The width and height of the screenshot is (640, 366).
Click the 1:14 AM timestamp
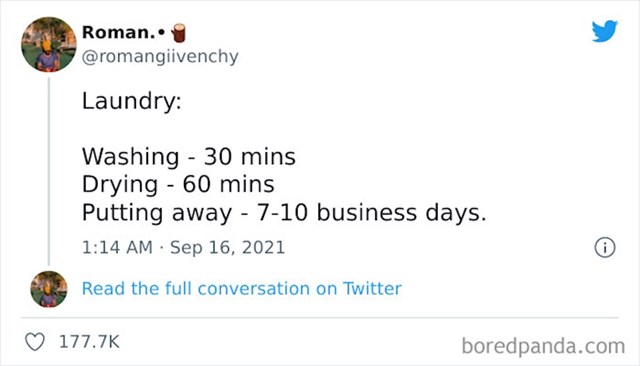117,247
